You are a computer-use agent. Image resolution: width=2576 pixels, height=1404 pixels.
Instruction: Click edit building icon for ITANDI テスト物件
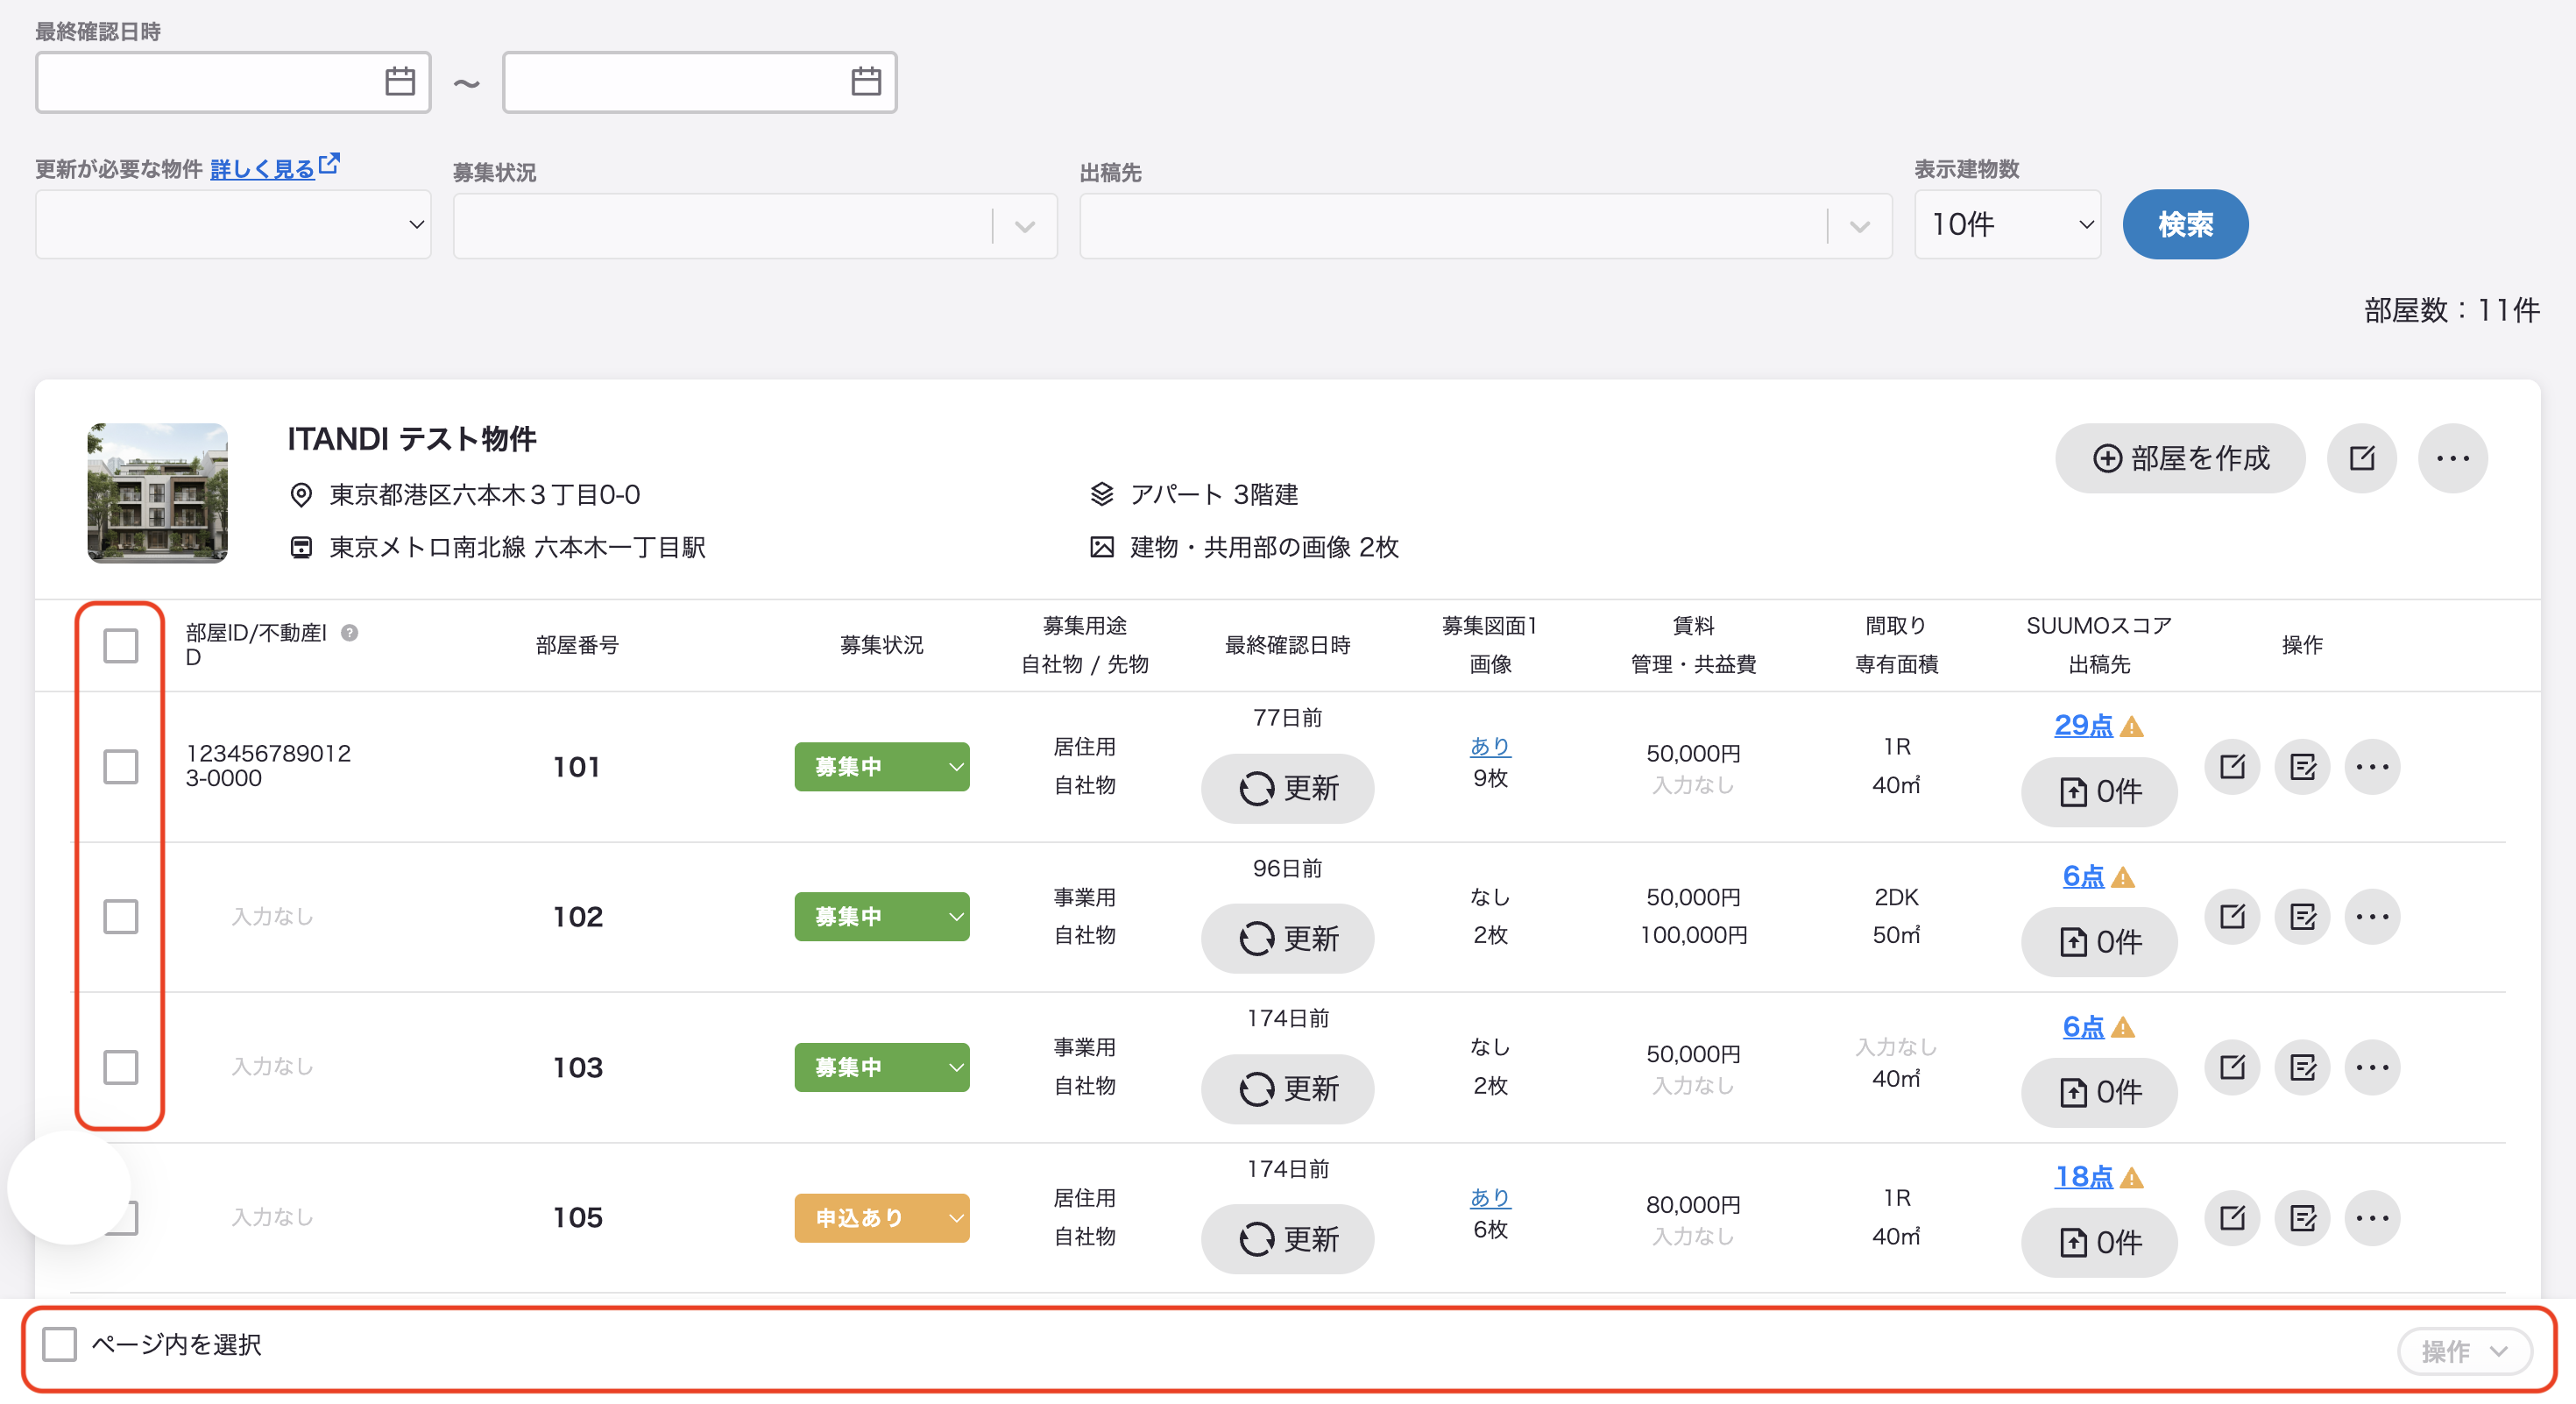[2362, 458]
